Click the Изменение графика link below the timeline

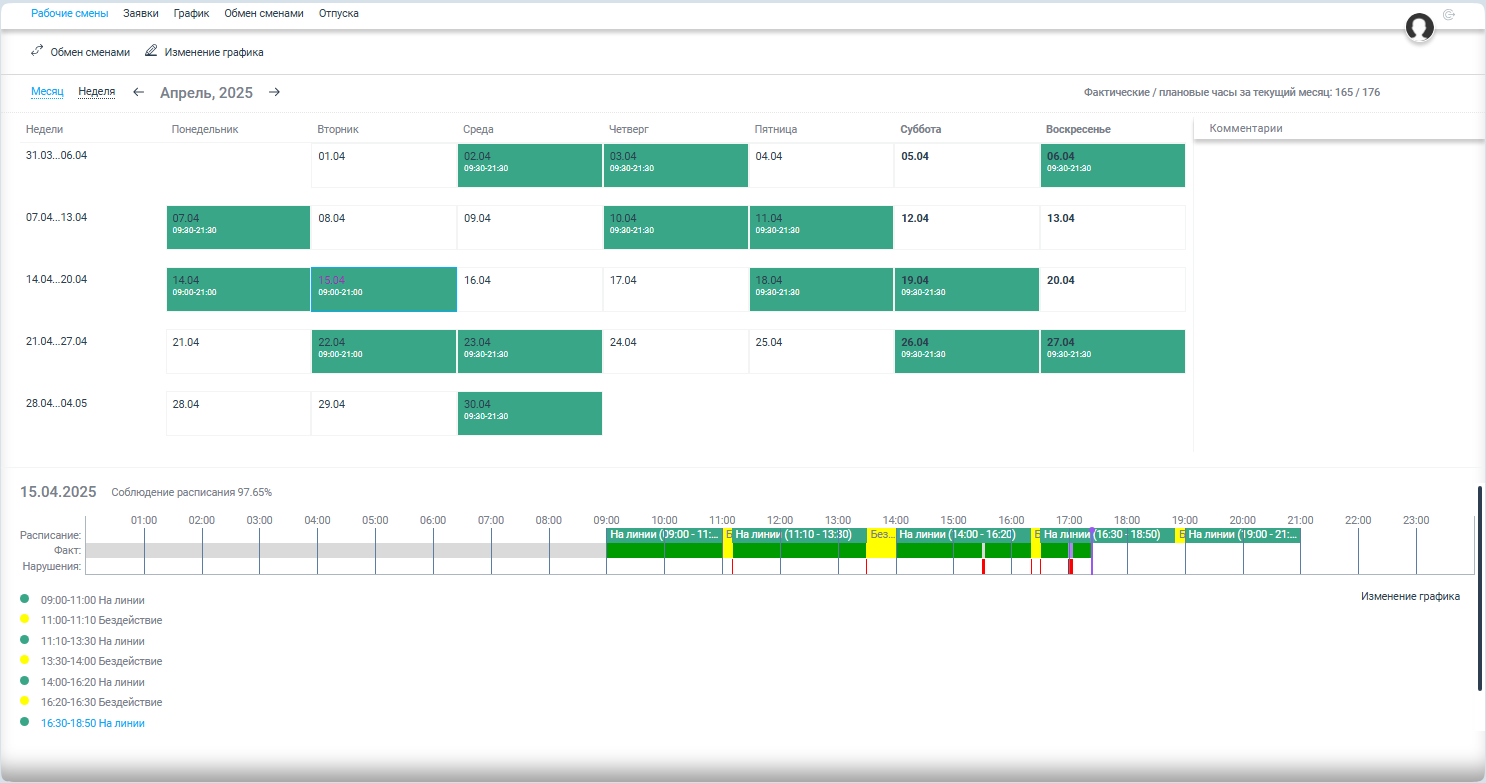point(1410,596)
